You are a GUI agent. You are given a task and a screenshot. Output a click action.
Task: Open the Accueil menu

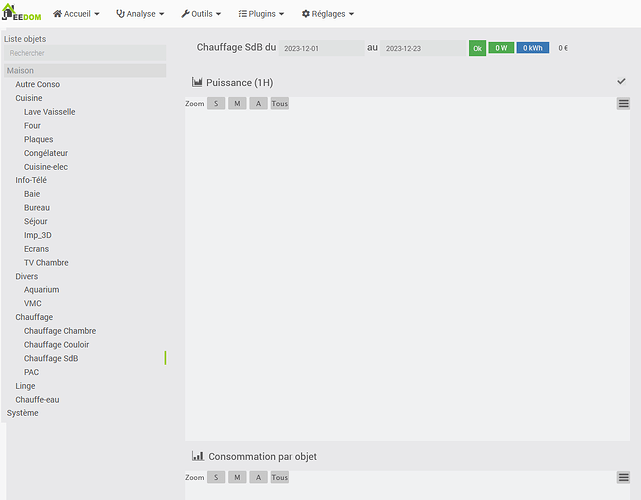76,14
